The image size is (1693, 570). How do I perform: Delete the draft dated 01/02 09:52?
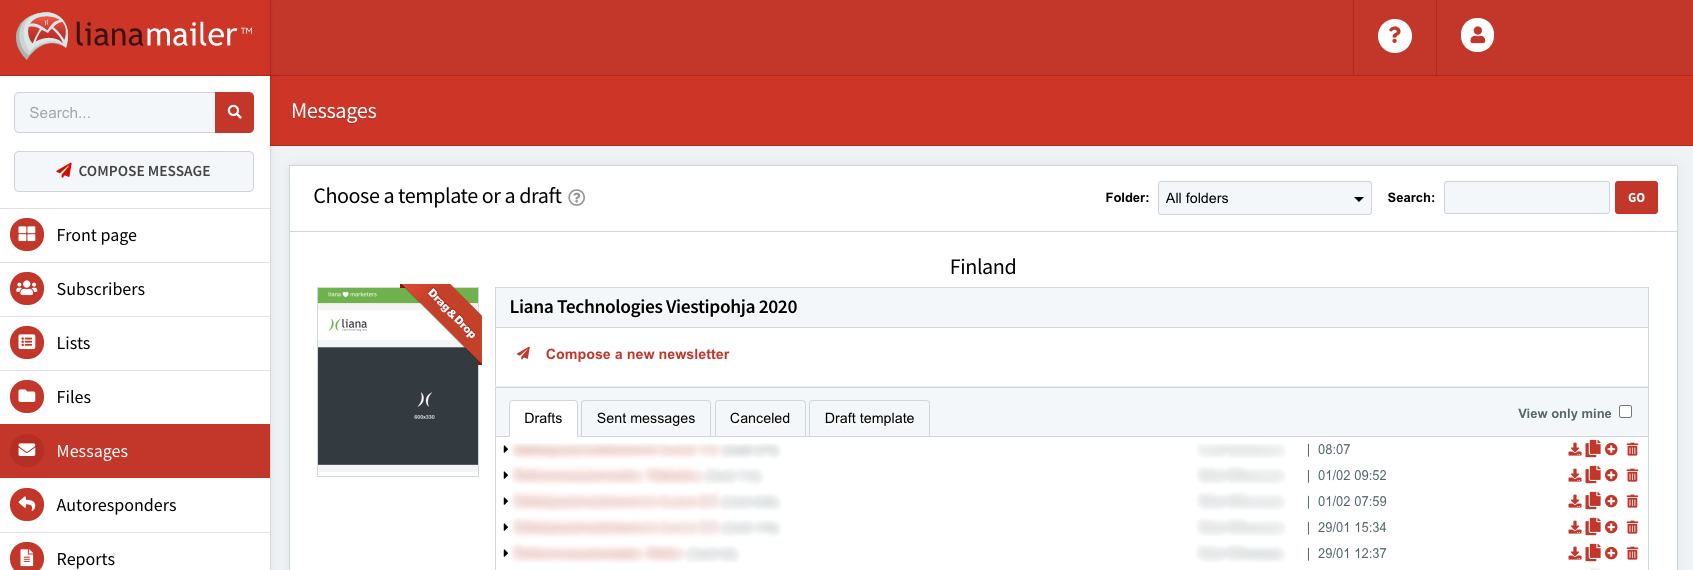point(1632,475)
